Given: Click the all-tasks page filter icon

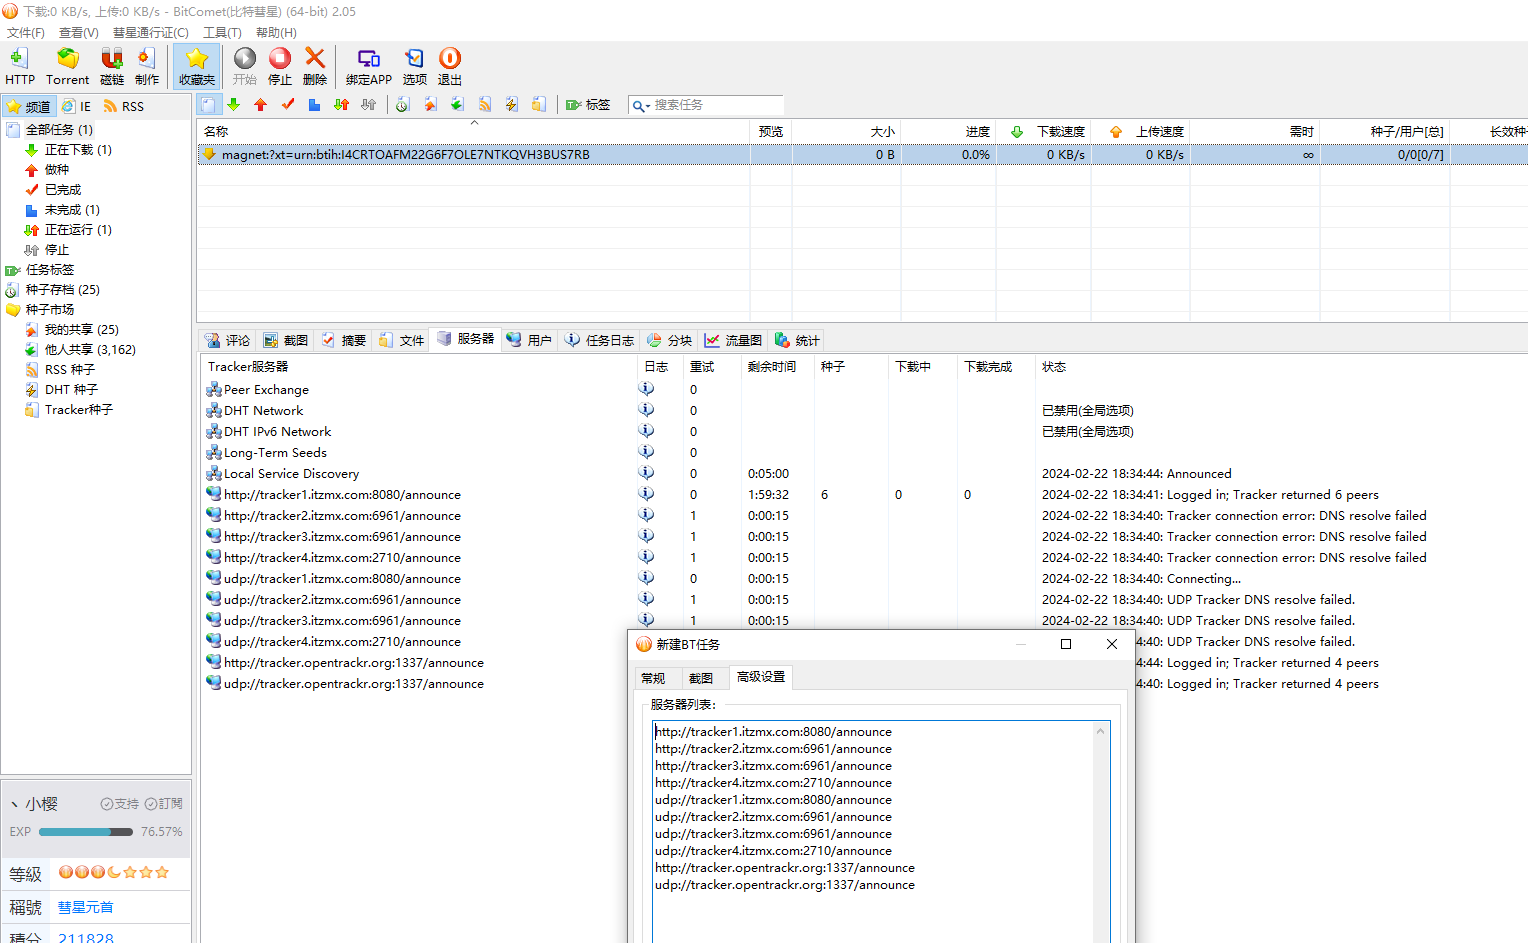Looking at the screenshot, I should click(208, 104).
